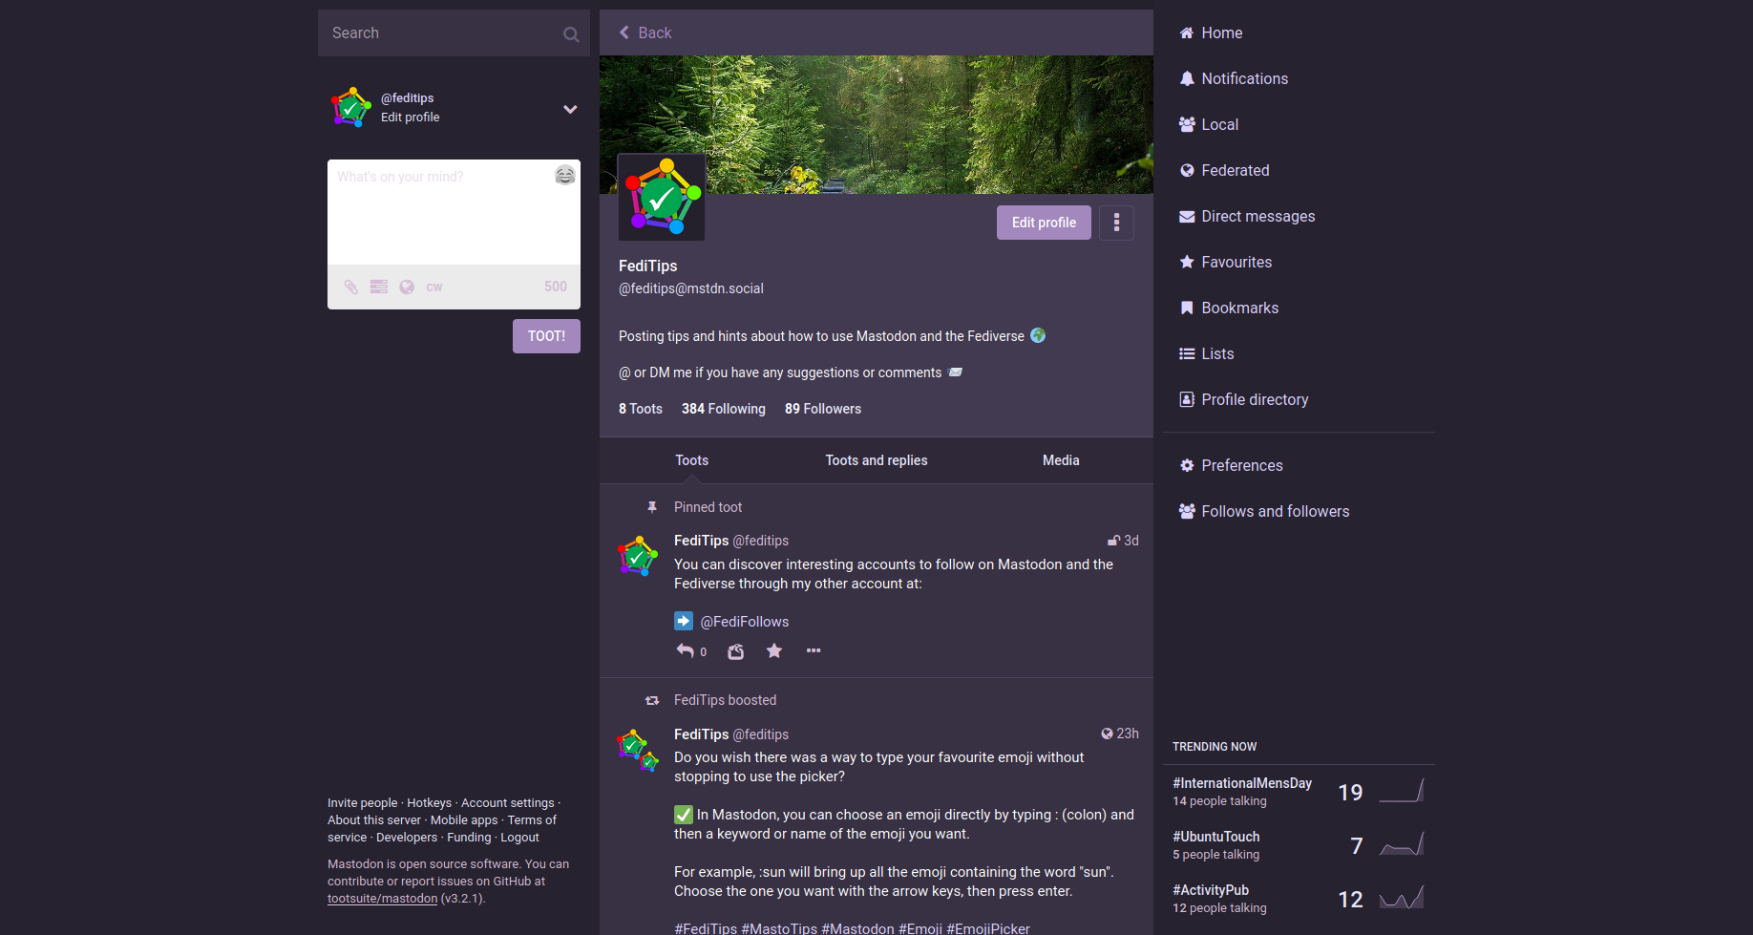Open tootsuite/mastodon GitHub link

382,899
